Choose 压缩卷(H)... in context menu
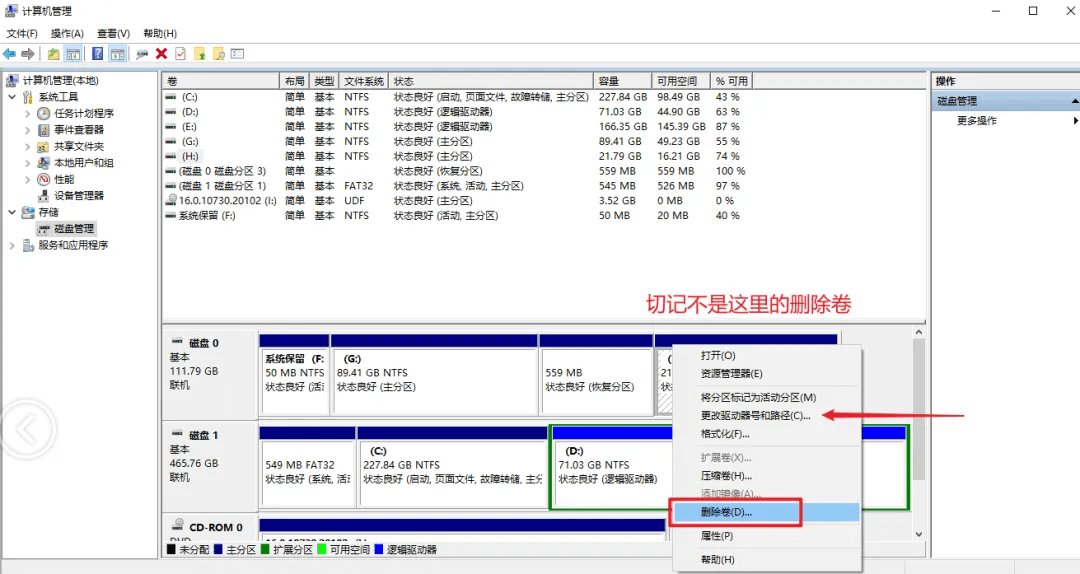The image size is (1080, 574). (766, 475)
